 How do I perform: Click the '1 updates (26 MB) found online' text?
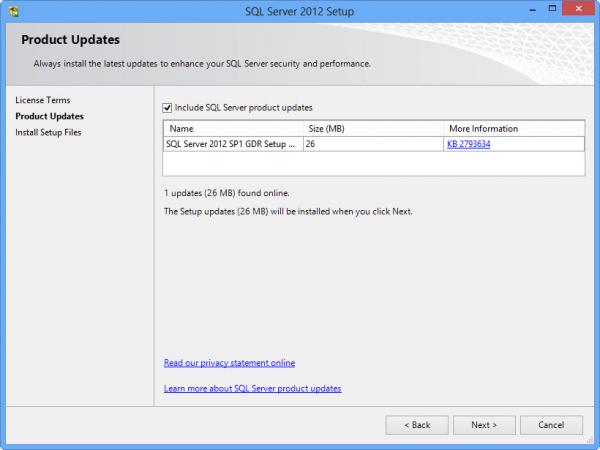coord(227,193)
